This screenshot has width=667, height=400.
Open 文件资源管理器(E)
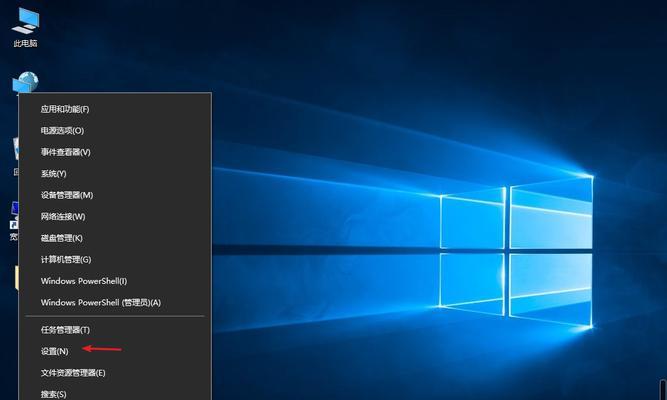tap(115, 373)
